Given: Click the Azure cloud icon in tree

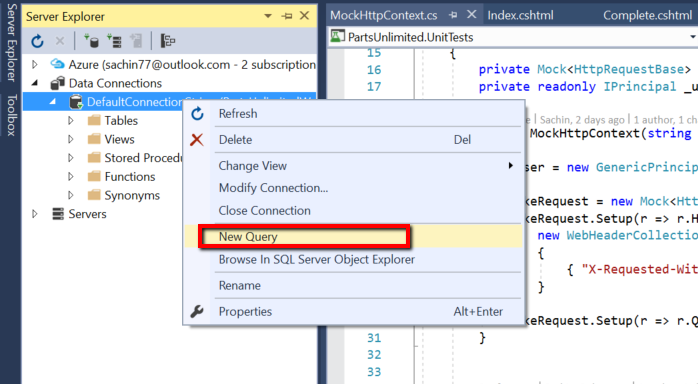Looking at the screenshot, I should coord(57,64).
